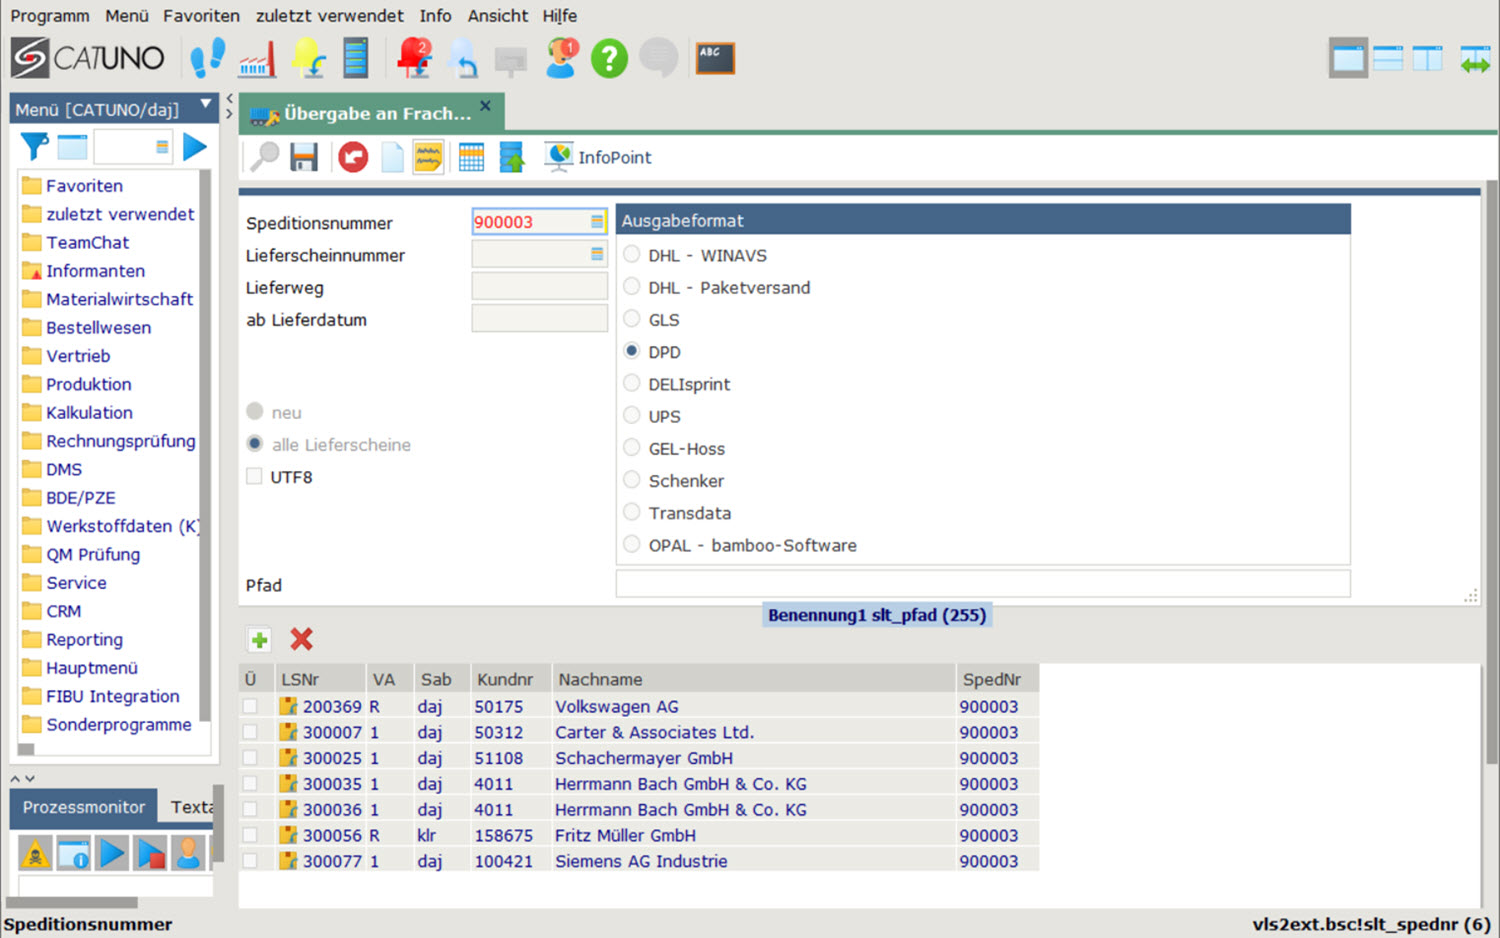Open the Materialwirtschaft folder in the tree
1500x938 pixels.
(119, 299)
